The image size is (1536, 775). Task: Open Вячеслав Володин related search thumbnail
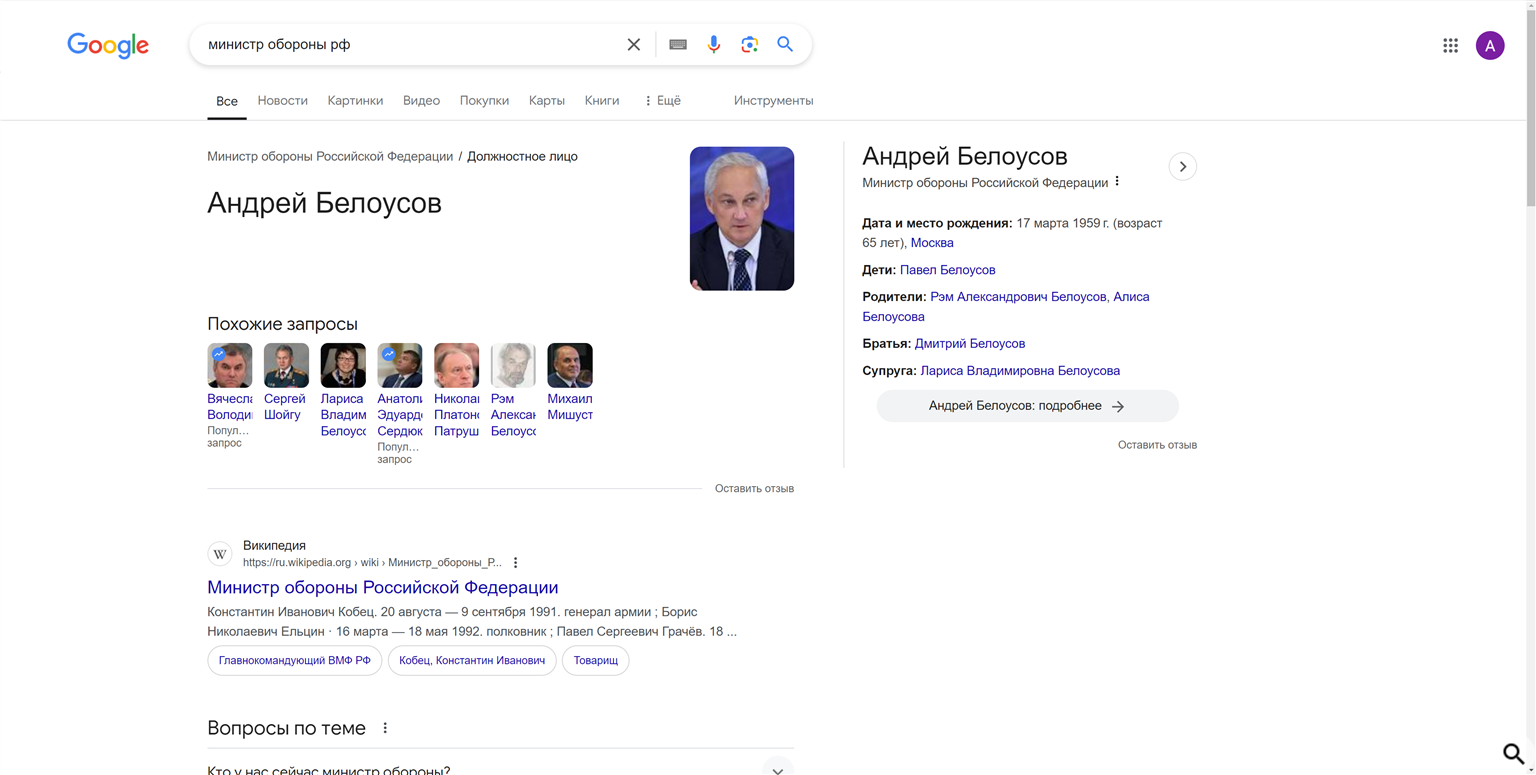[x=230, y=365]
